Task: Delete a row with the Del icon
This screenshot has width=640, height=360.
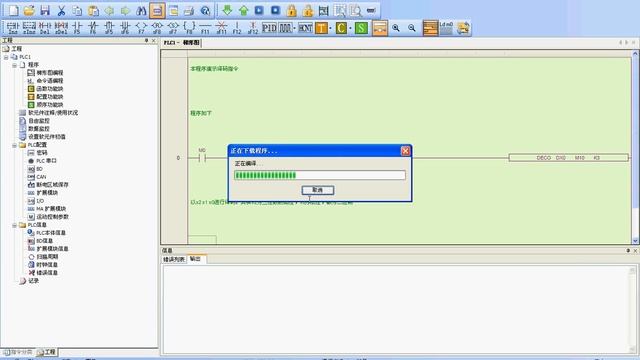Action: pyautogui.click(x=45, y=28)
